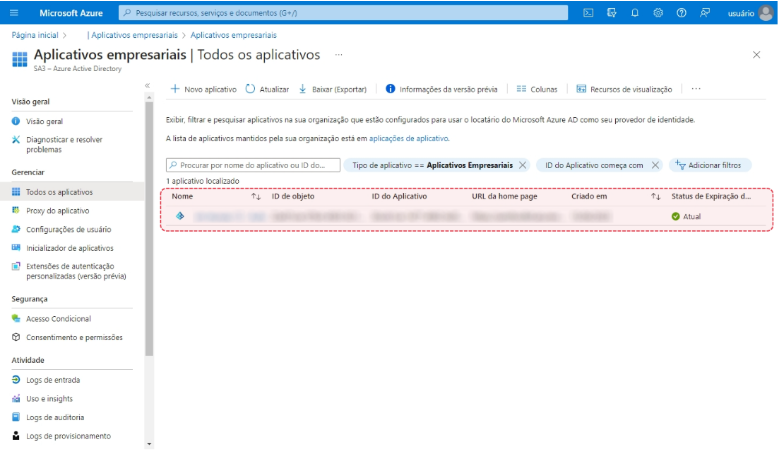Open portal settings gear icon

[x=658, y=13]
